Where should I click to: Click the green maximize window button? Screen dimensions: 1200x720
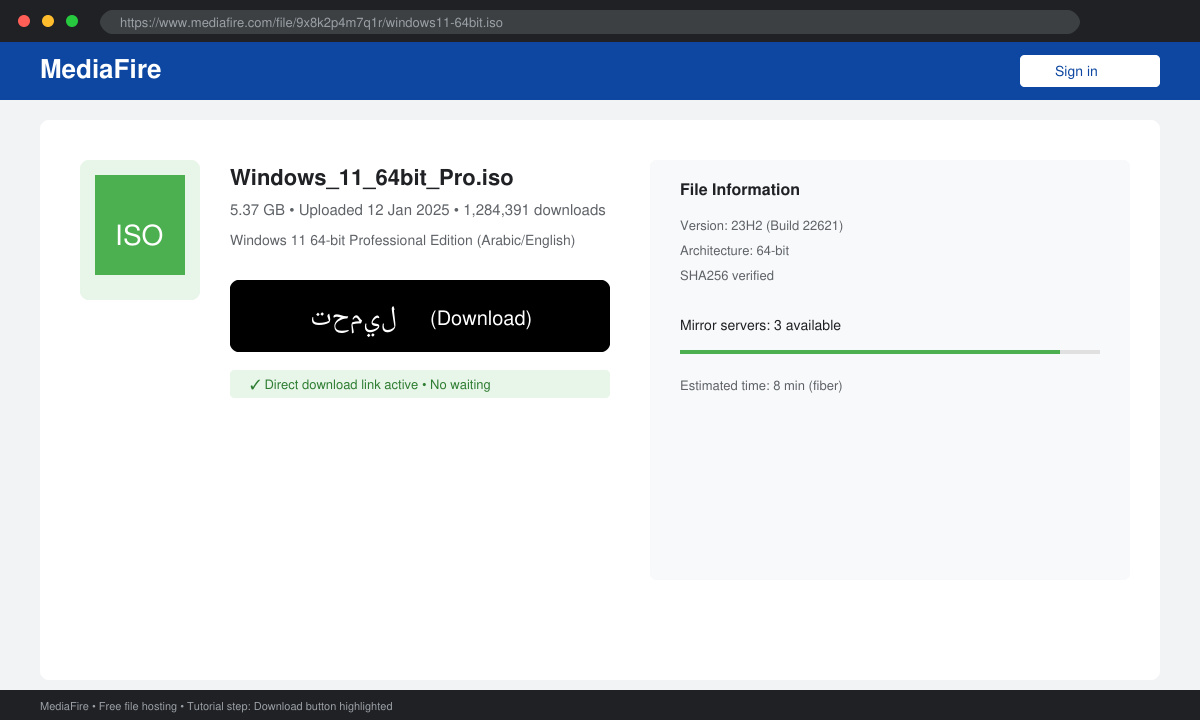pyautogui.click(x=72, y=21)
